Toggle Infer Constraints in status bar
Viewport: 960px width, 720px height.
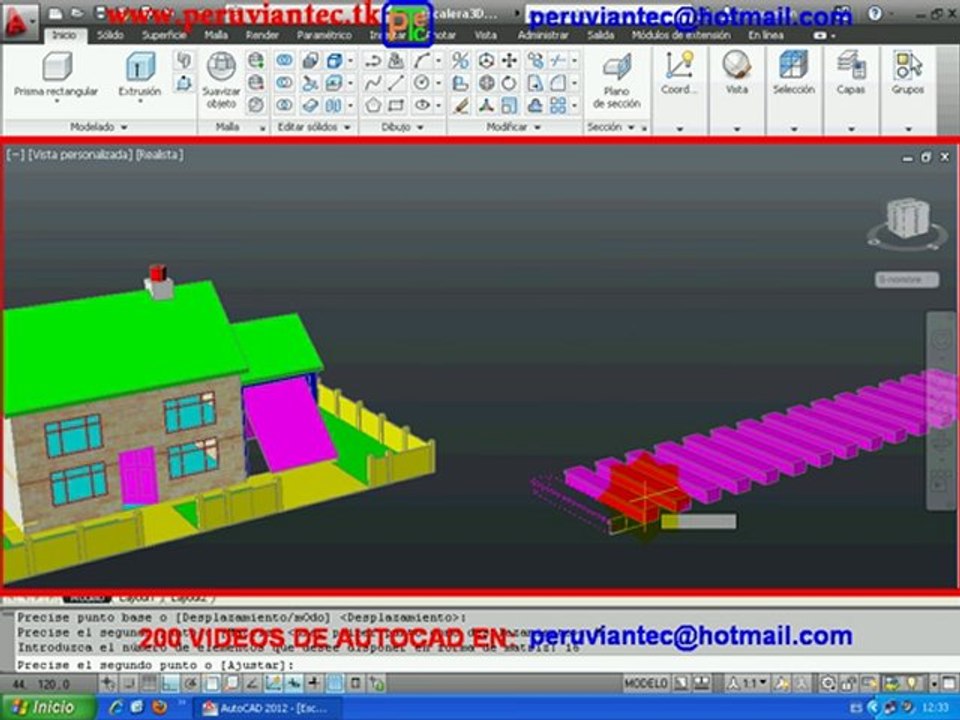(x=108, y=683)
